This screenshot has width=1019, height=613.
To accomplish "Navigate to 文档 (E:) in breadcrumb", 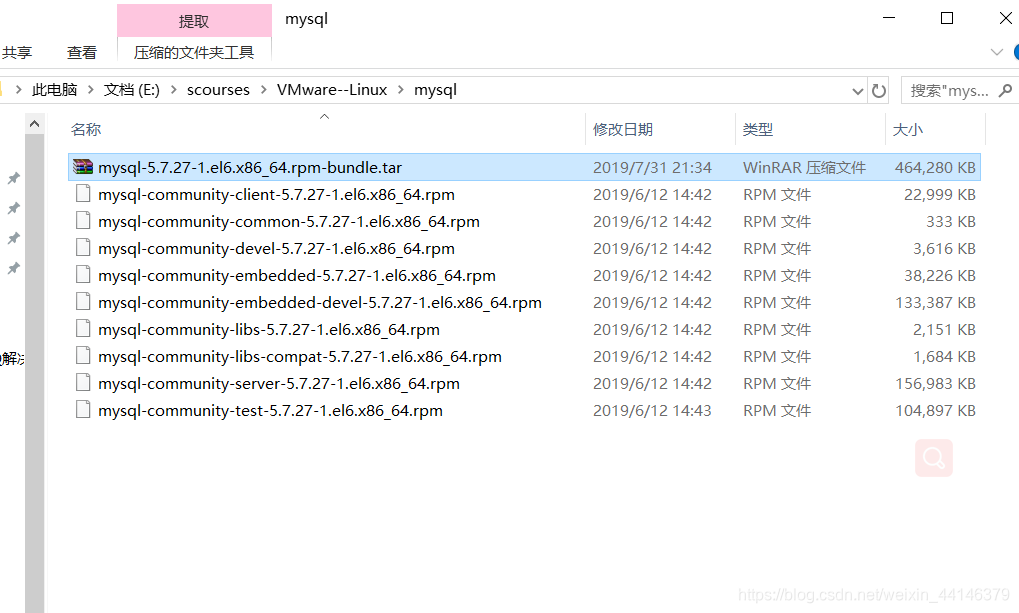I will (x=132, y=90).
